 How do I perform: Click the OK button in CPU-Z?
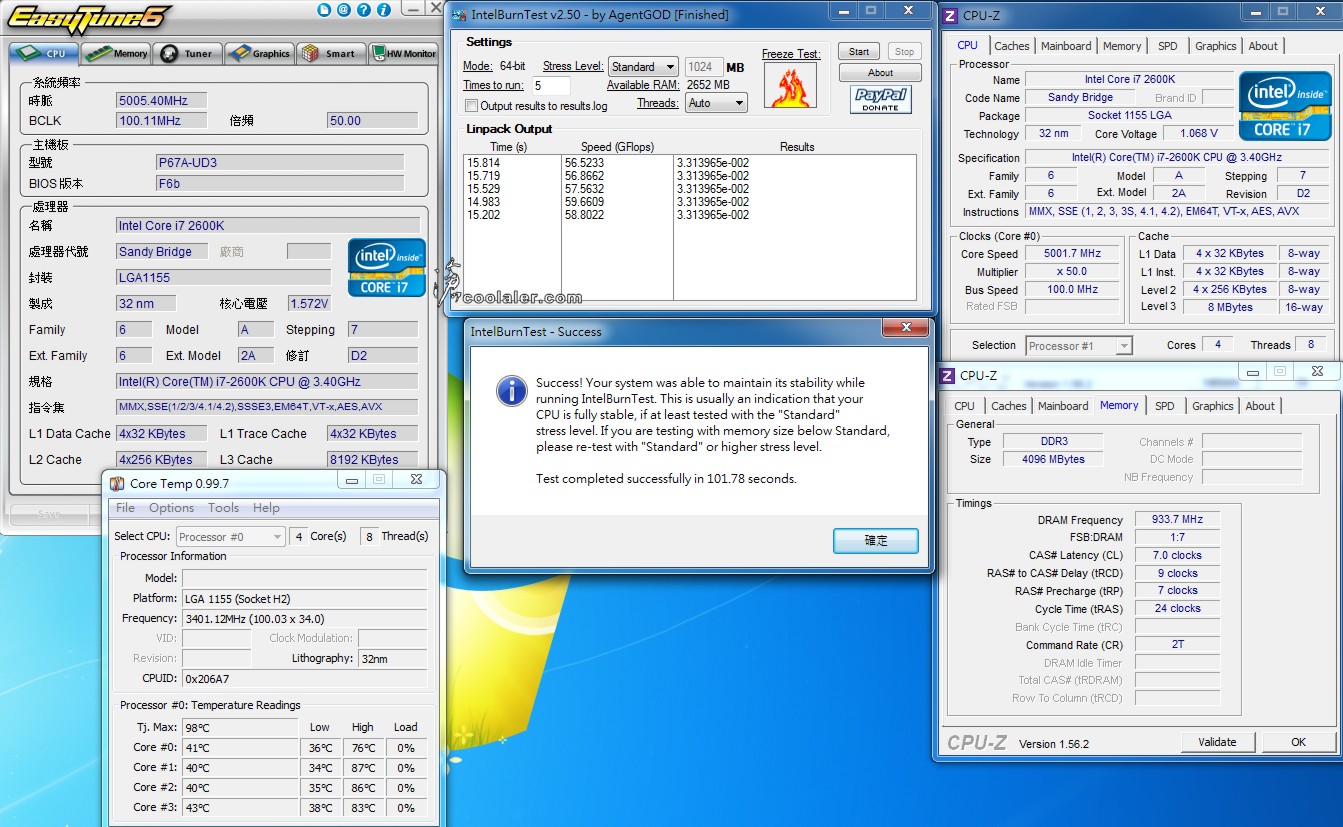tap(1298, 742)
